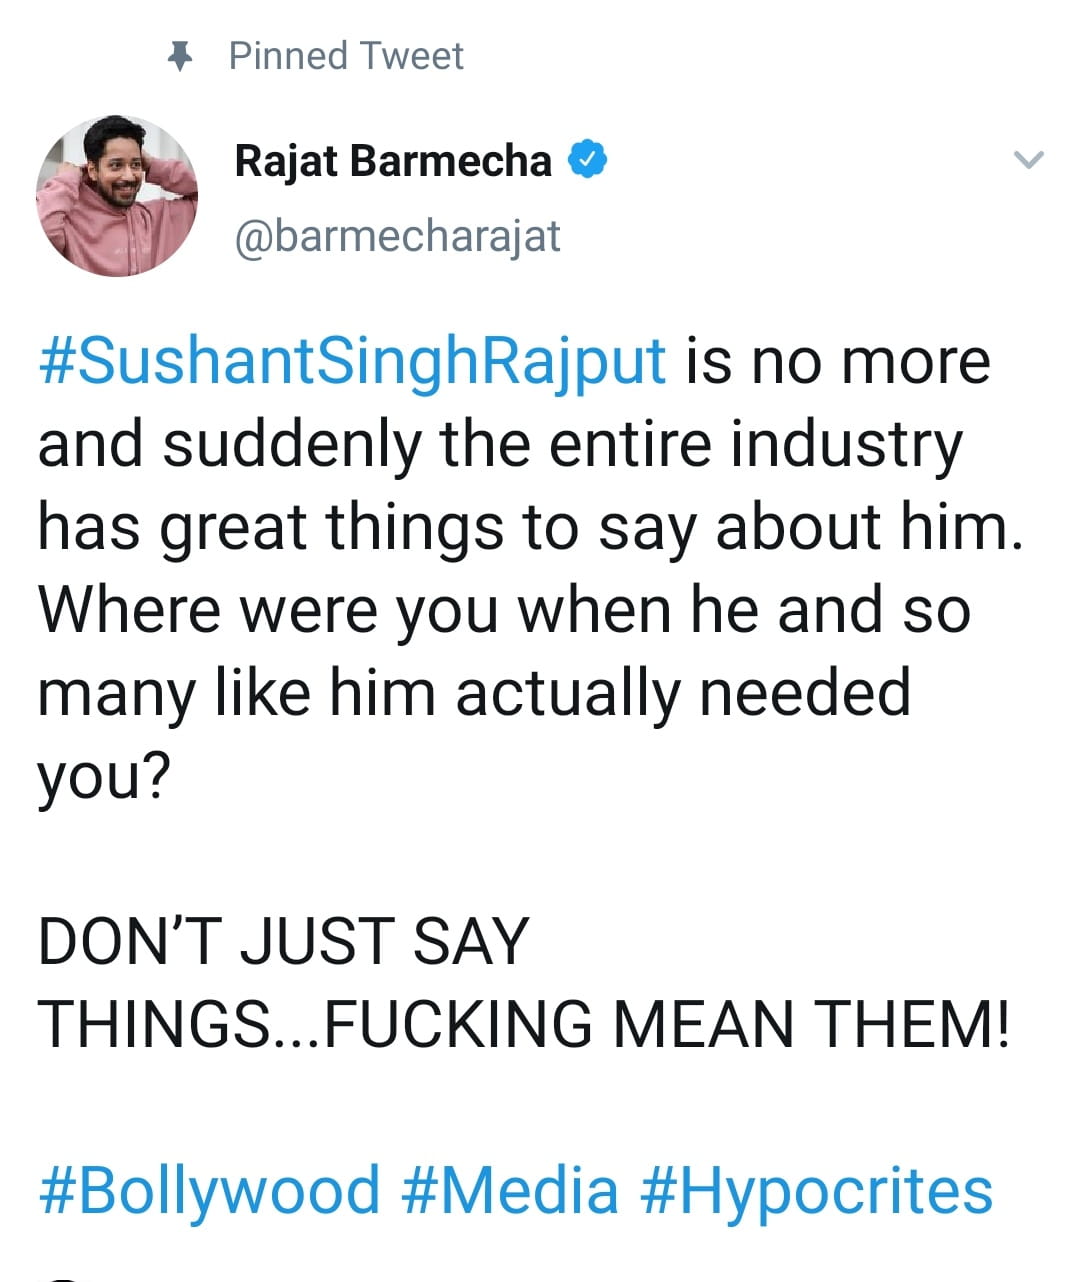
Task: Select the #Hypocrites hashtag
Action: coord(814,1190)
